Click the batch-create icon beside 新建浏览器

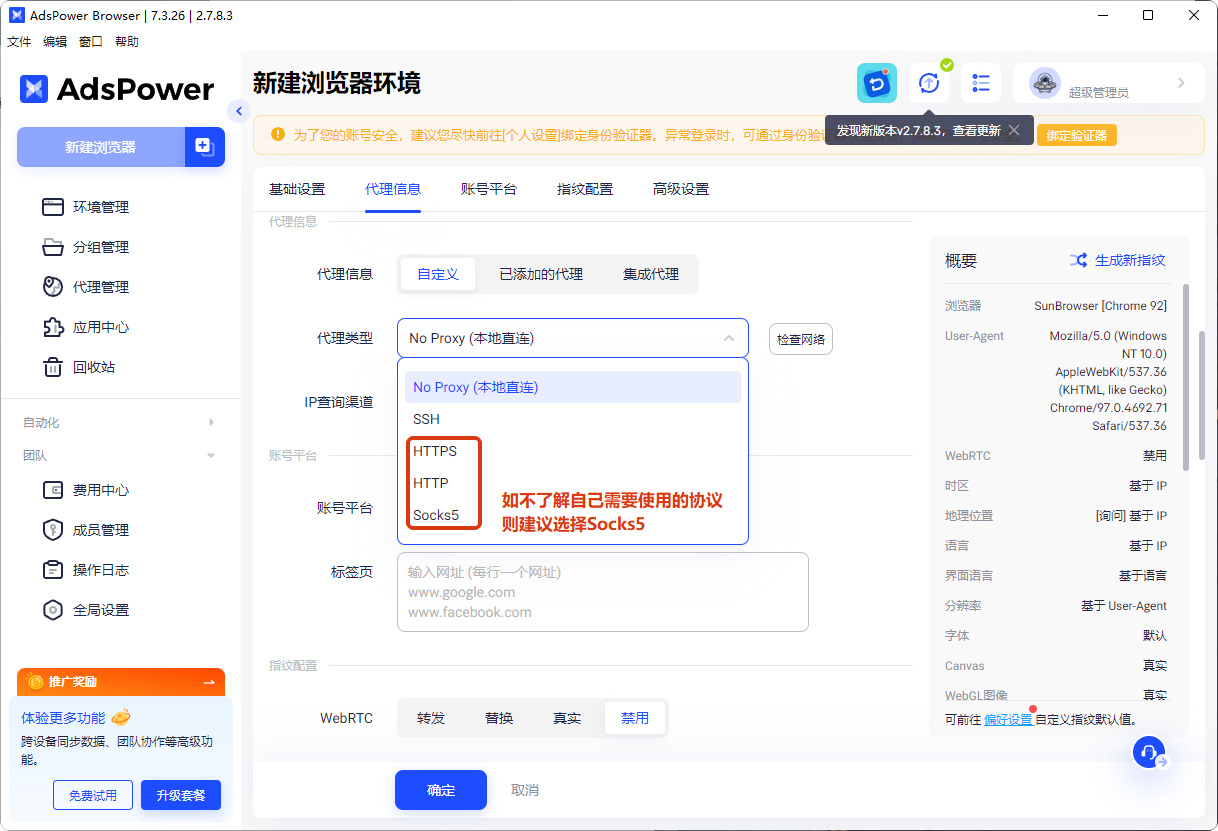pos(204,147)
